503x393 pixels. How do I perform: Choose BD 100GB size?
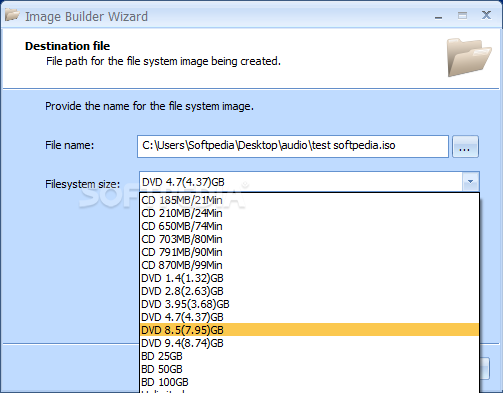[309, 382]
